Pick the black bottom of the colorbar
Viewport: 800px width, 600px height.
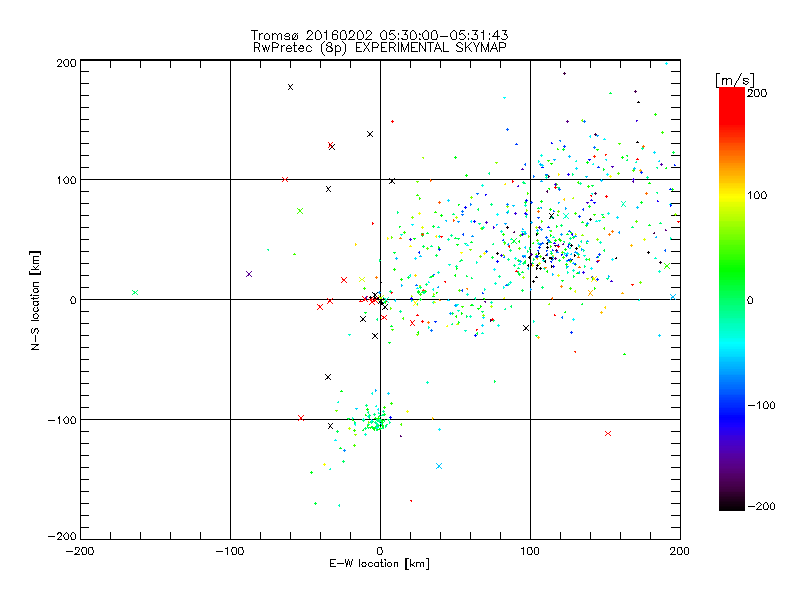click(732, 504)
